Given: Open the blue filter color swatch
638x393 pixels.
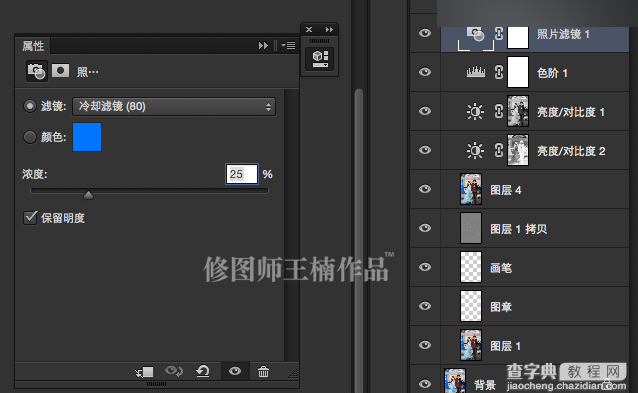Looking at the screenshot, I should (x=87, y=137).
